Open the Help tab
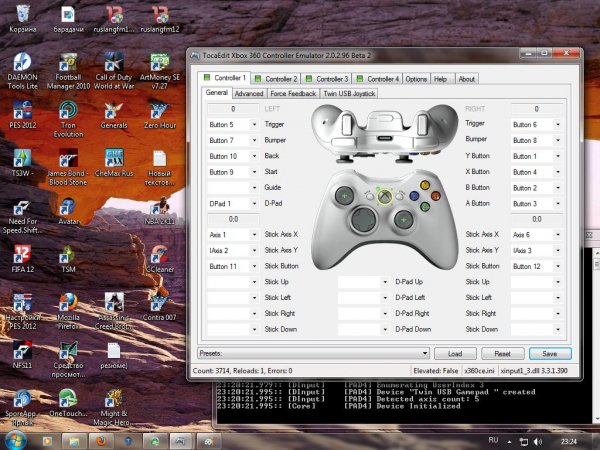Image resolution: width=600 pixels, height=450 pixels. click(x=440, y=79)
